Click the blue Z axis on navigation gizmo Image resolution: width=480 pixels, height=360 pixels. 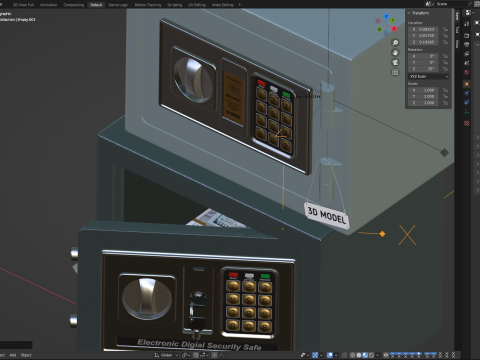click(386, 16)
